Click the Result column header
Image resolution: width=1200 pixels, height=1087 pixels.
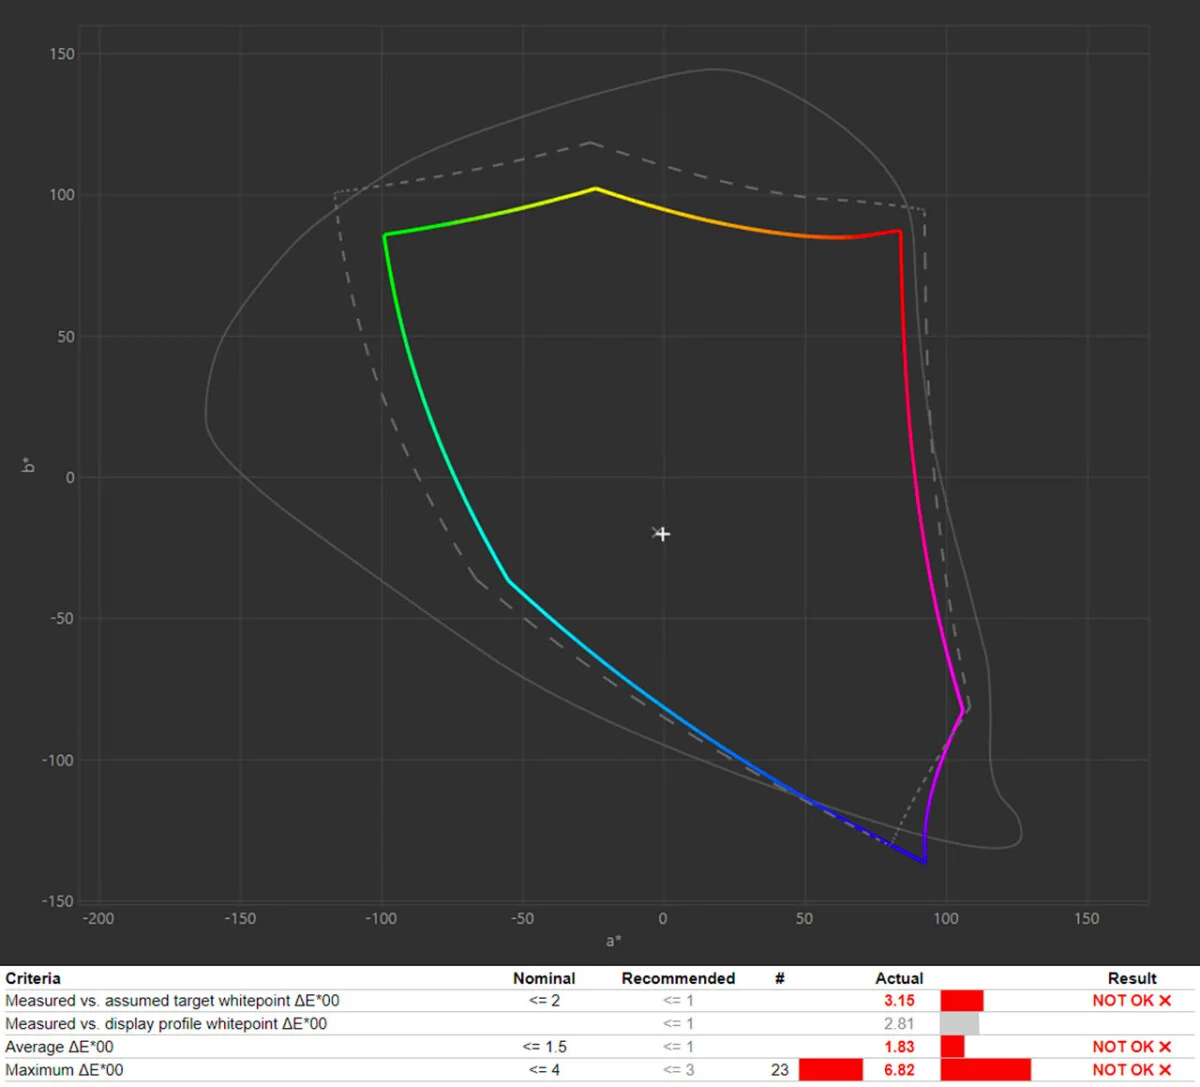coord(1132,978)
